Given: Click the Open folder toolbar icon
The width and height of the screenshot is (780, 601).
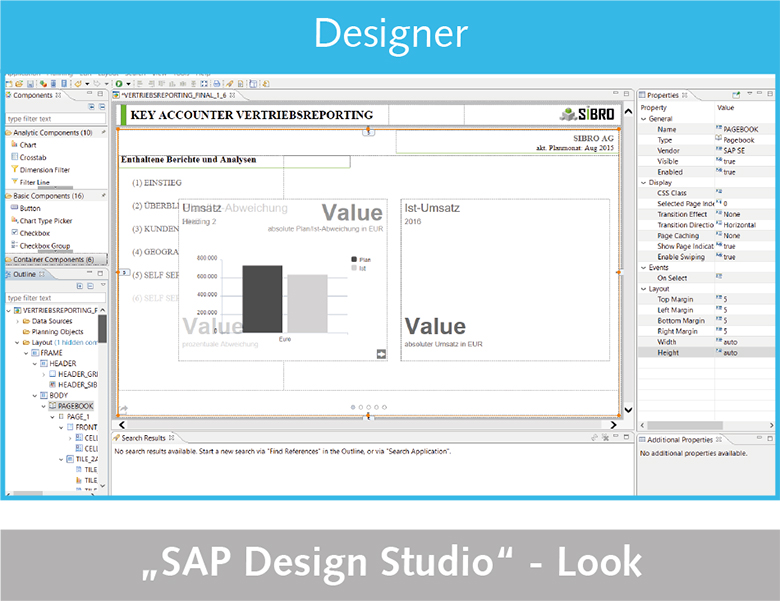Looking at the screenshot, I should click(x=19, y=84).
